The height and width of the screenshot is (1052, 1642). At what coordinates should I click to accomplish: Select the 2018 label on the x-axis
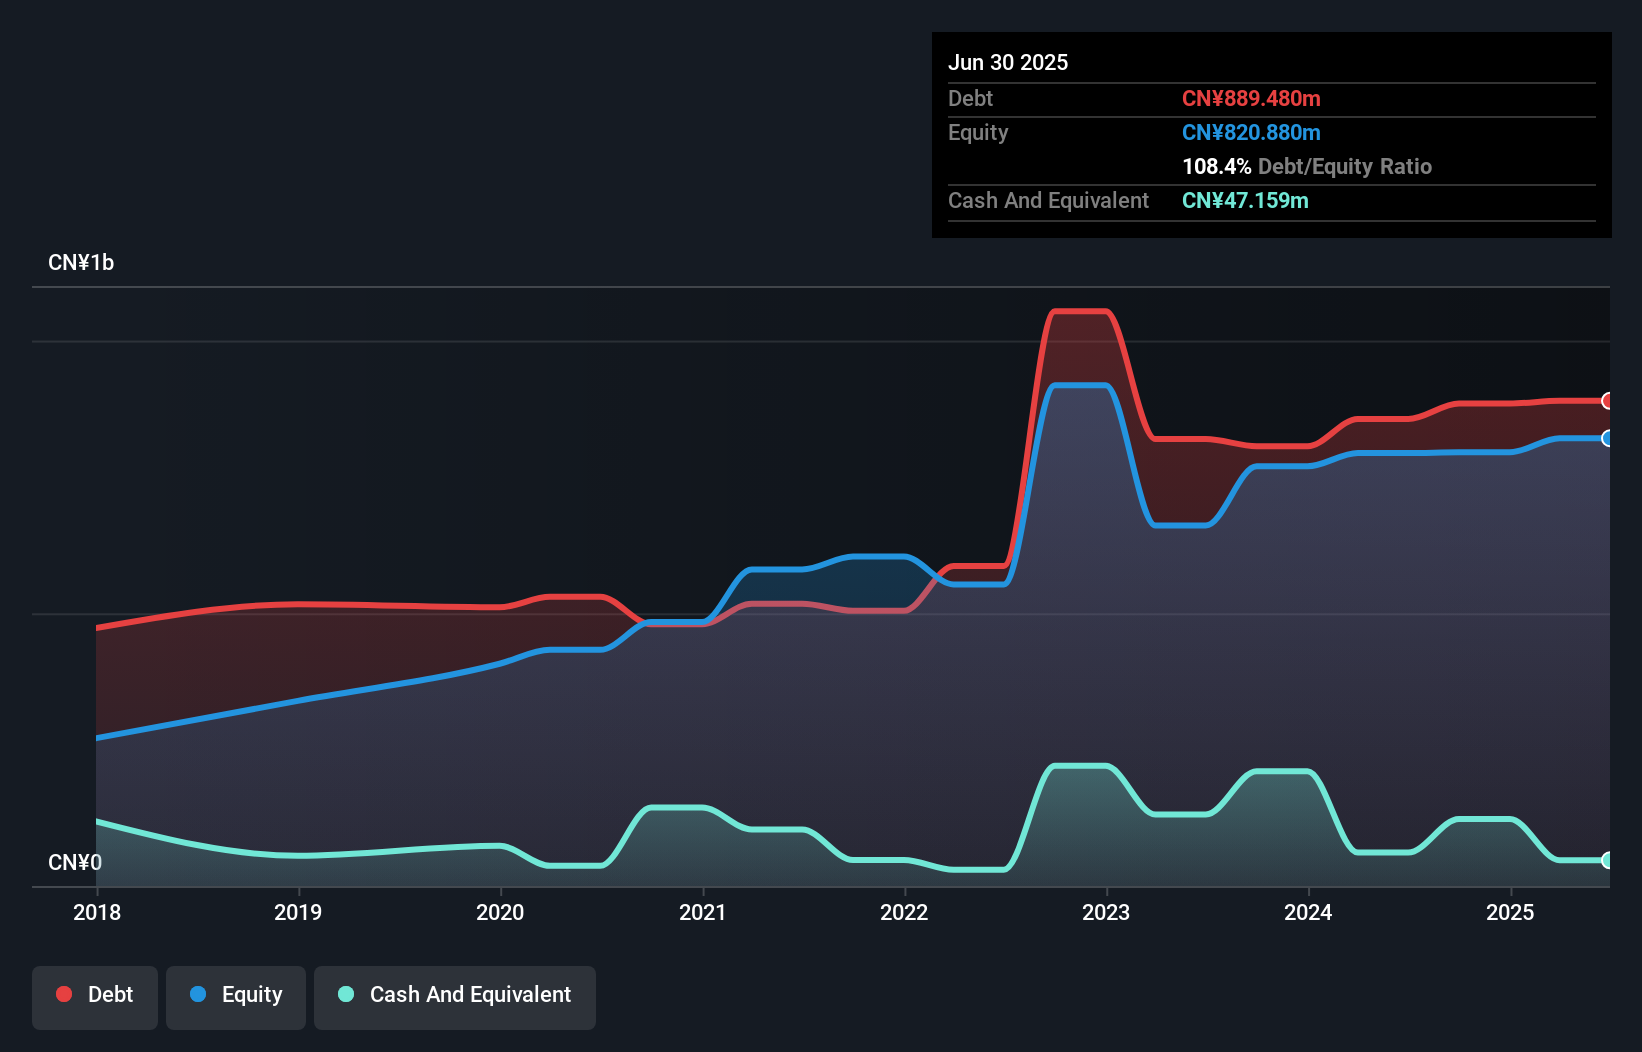96,912
